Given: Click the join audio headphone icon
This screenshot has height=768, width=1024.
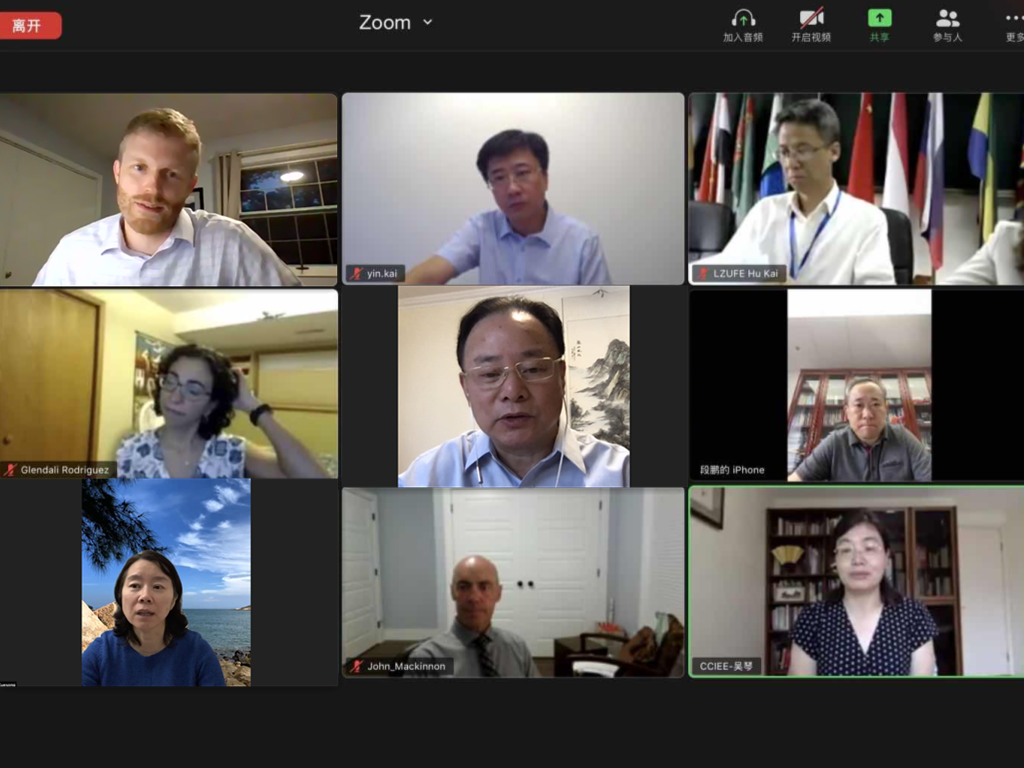Looking at the screenshot, I should pyautogui.click(x=743, y=18).
